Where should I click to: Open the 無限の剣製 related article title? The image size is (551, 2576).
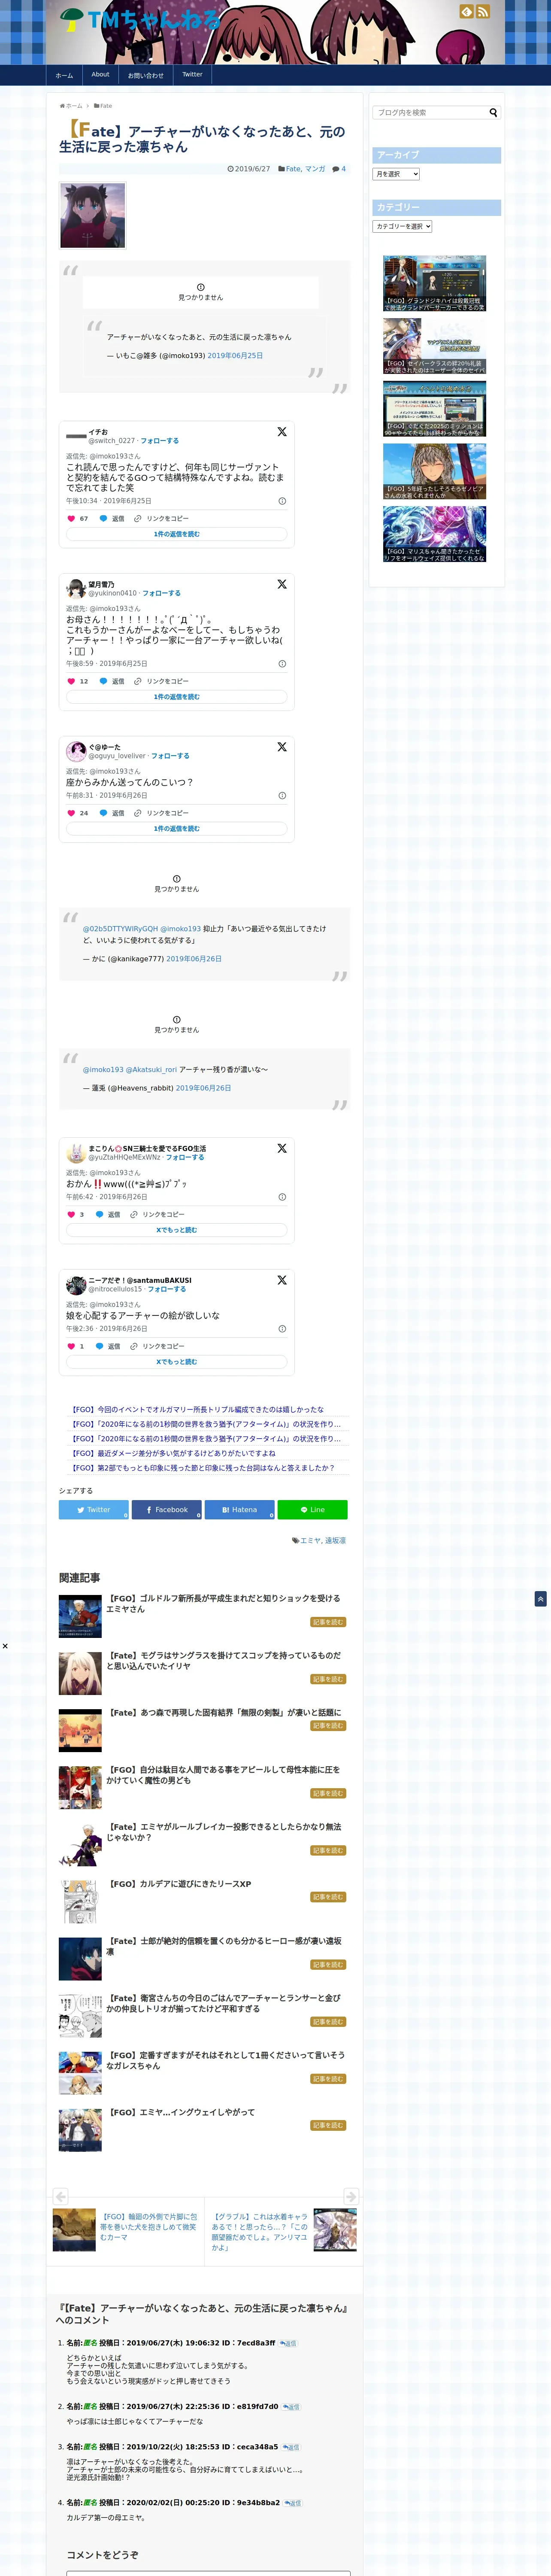[x=225, y=1713]
